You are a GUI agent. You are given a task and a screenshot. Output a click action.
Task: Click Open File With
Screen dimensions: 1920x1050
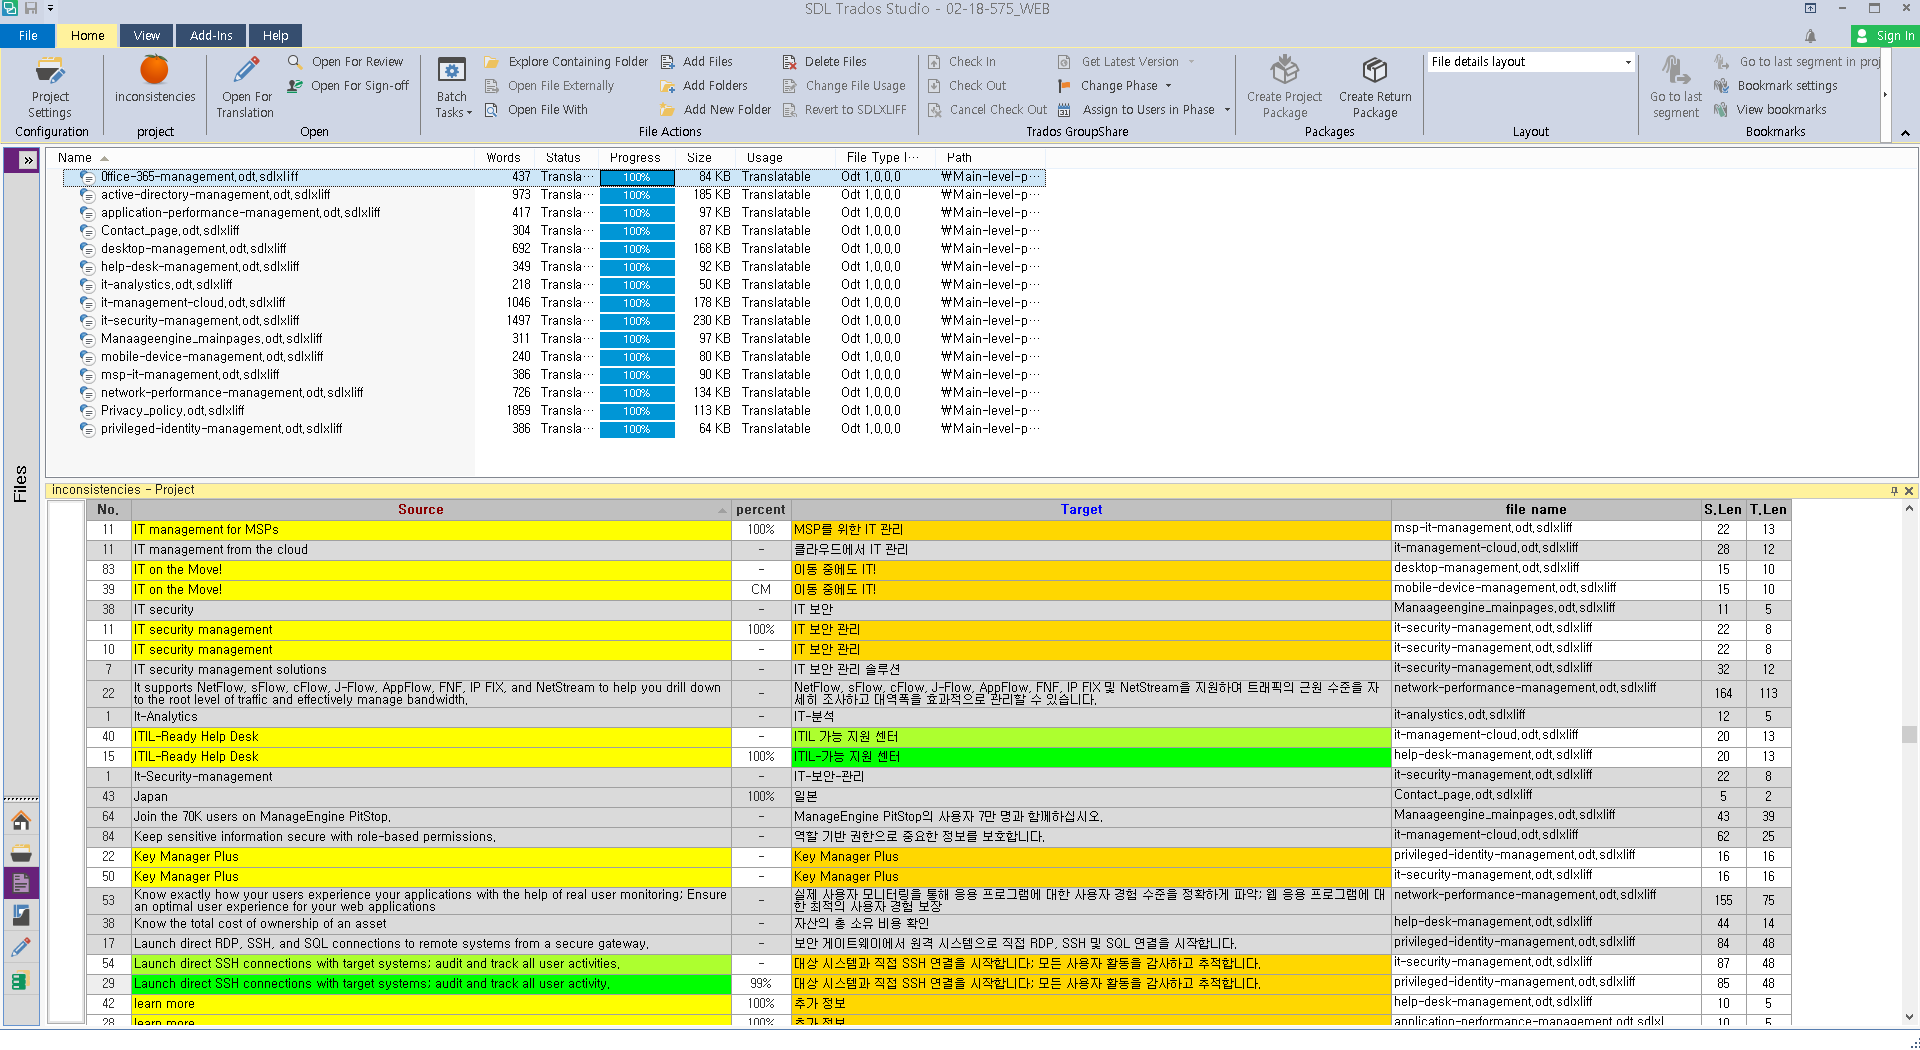pos(536,110)
